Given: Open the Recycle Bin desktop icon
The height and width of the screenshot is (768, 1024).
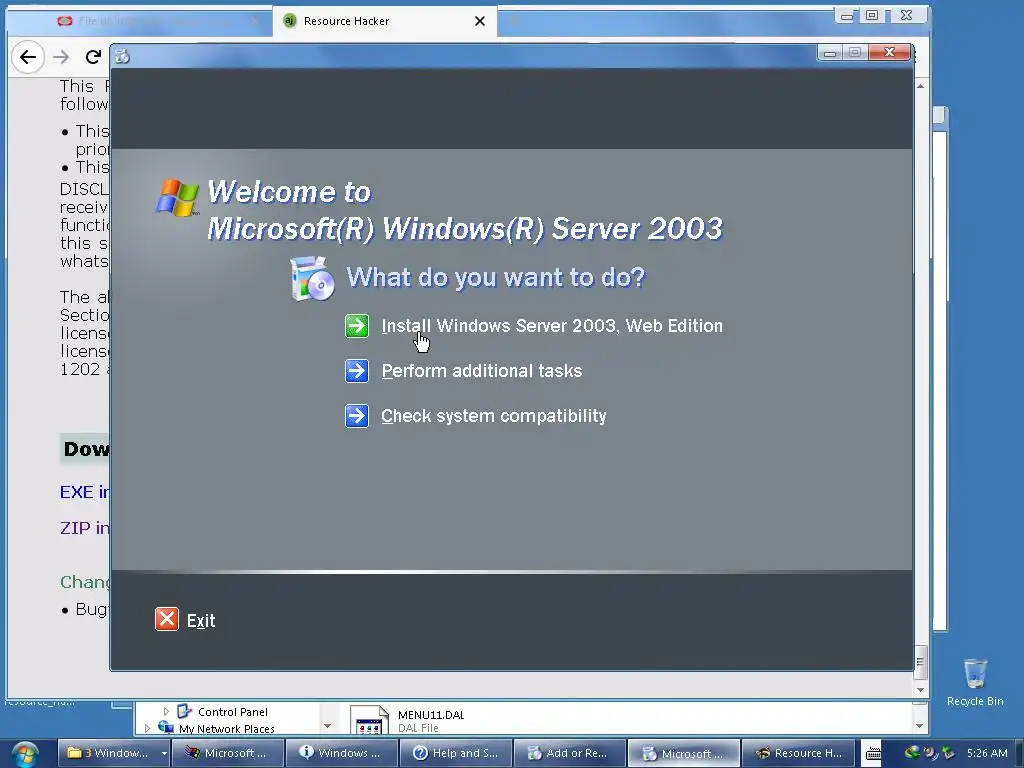Looking at the screenshot, I should pos(975,682).
